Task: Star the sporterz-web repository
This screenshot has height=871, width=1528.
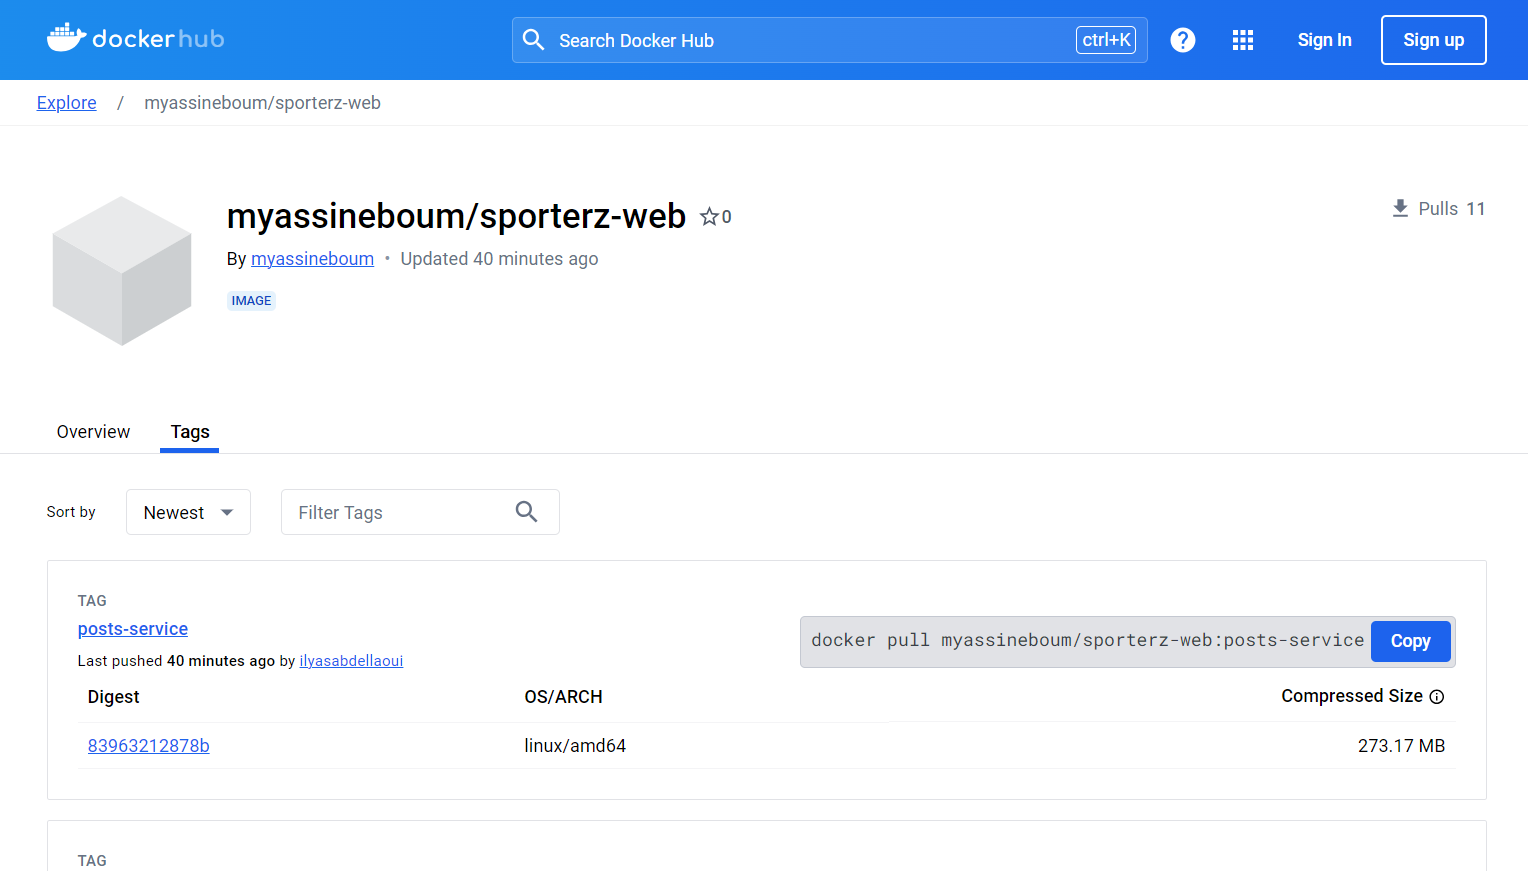Action: 709,217
